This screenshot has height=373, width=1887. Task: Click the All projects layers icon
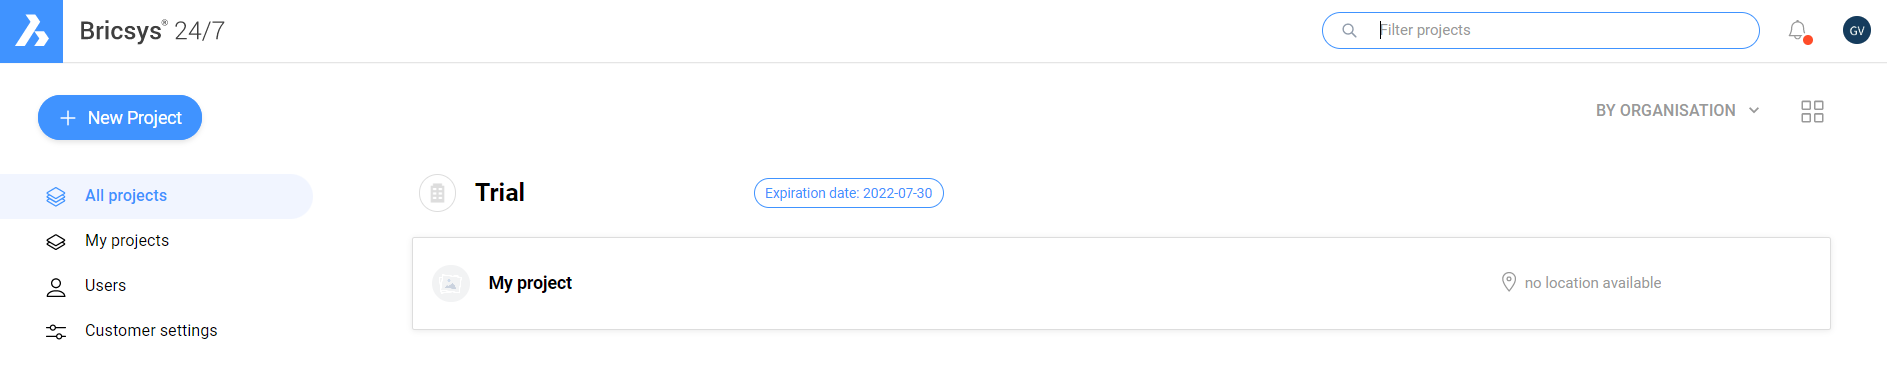[56, 196]
